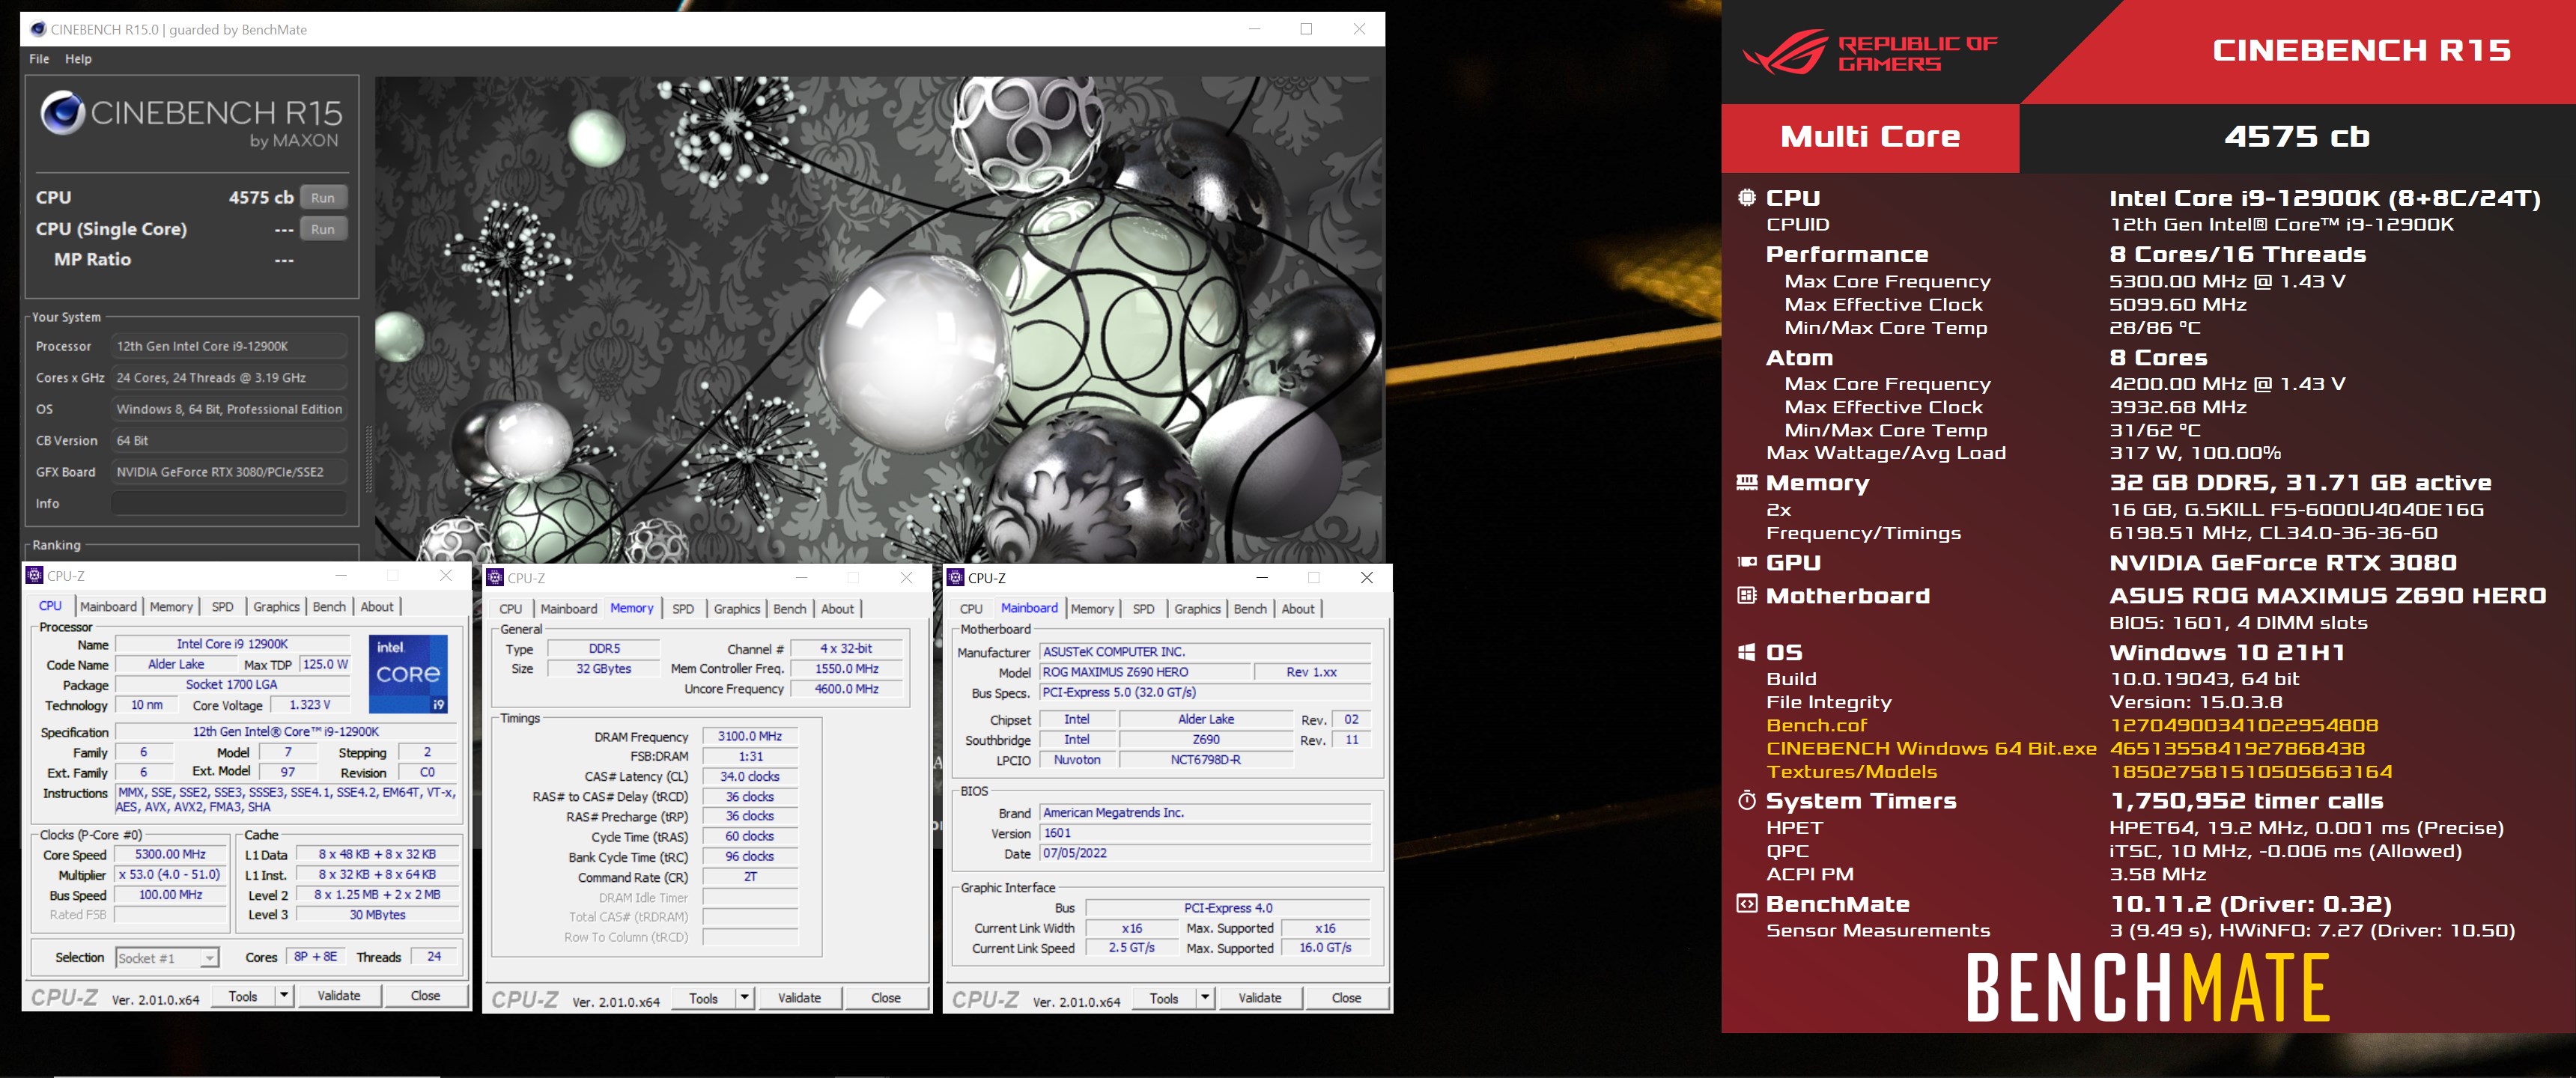Click Validate in middle CPU-Z window
Screen dimensions: 2576x1078
tap(799, 998)
